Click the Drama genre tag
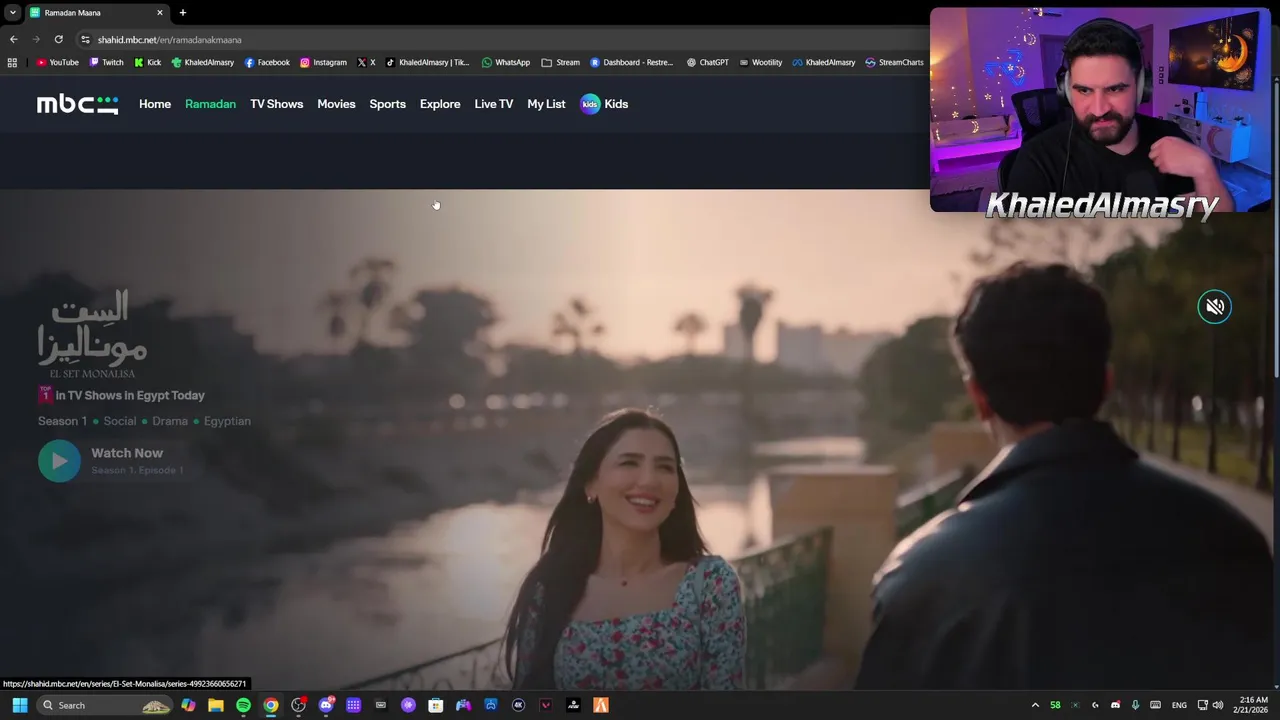The width and height of the screenshot is (1280, 720). coord(170,421)
